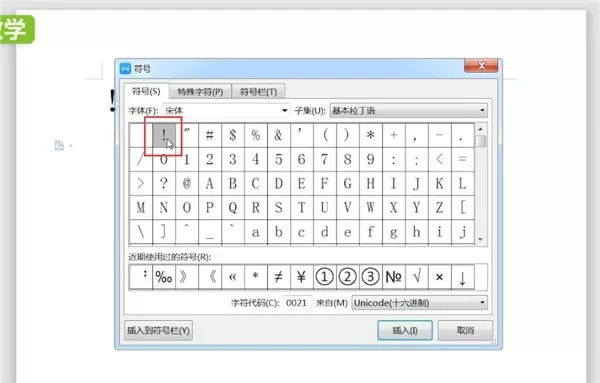Choose the letter Q symbol
The height and width of the screenshot is (383, 600).
tap(233, 208)
